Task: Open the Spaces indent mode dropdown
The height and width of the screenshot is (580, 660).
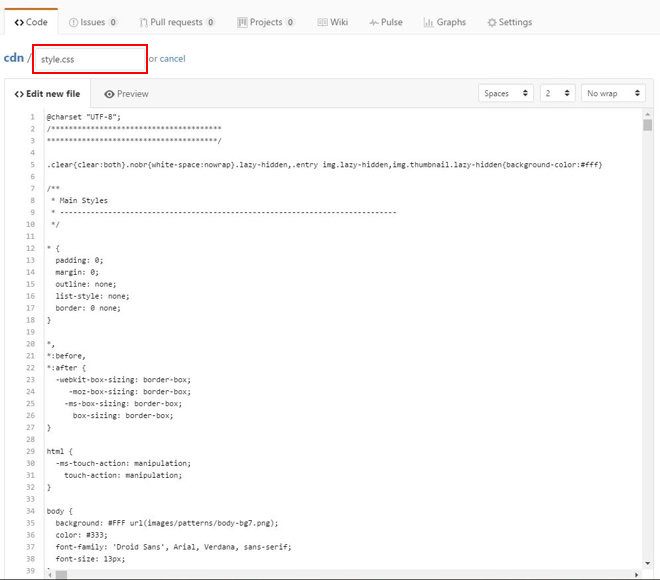Action: click(x=506, y=93)
